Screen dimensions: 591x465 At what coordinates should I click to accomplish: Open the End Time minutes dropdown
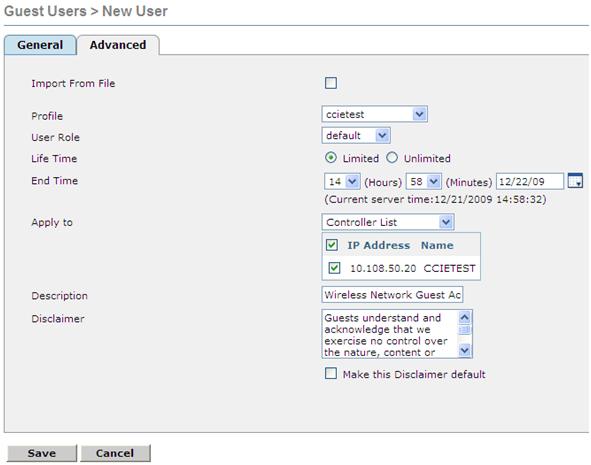(424, 182)
